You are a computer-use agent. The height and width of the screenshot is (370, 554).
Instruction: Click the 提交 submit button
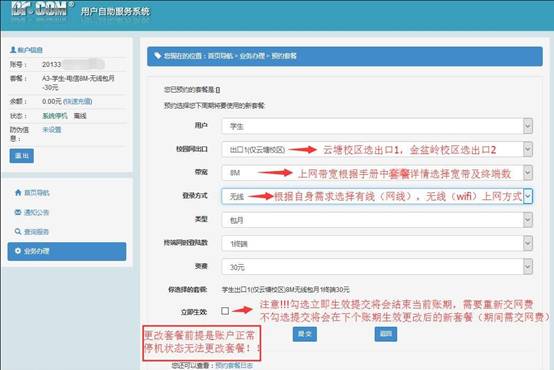tap(305, 334)
